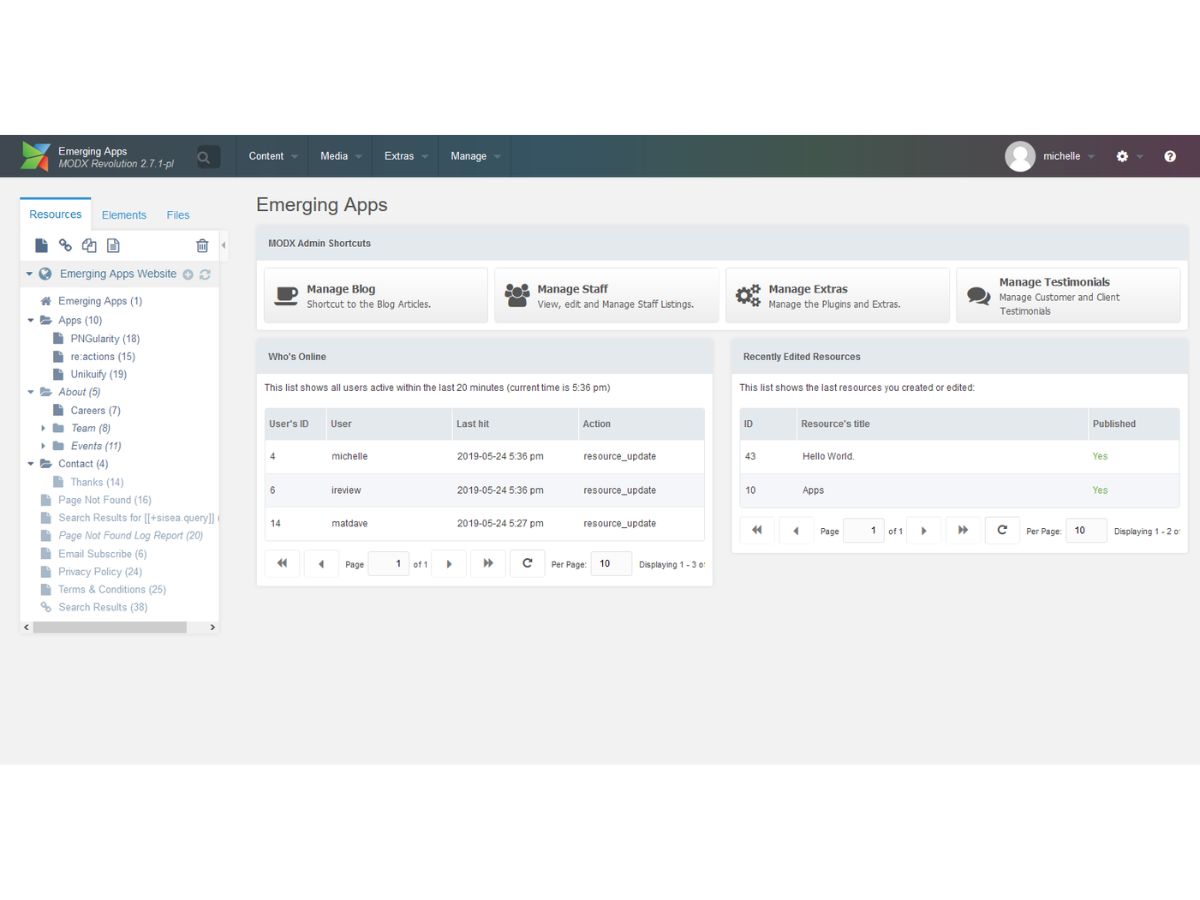Create a new symlink from the tree toolbar

[x=89, y=245]
